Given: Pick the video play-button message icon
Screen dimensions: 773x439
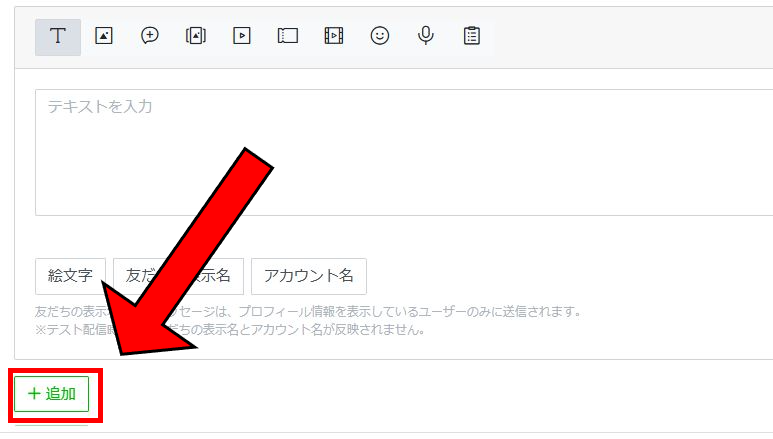Looking at the screenshot, I should pos(241,36).
